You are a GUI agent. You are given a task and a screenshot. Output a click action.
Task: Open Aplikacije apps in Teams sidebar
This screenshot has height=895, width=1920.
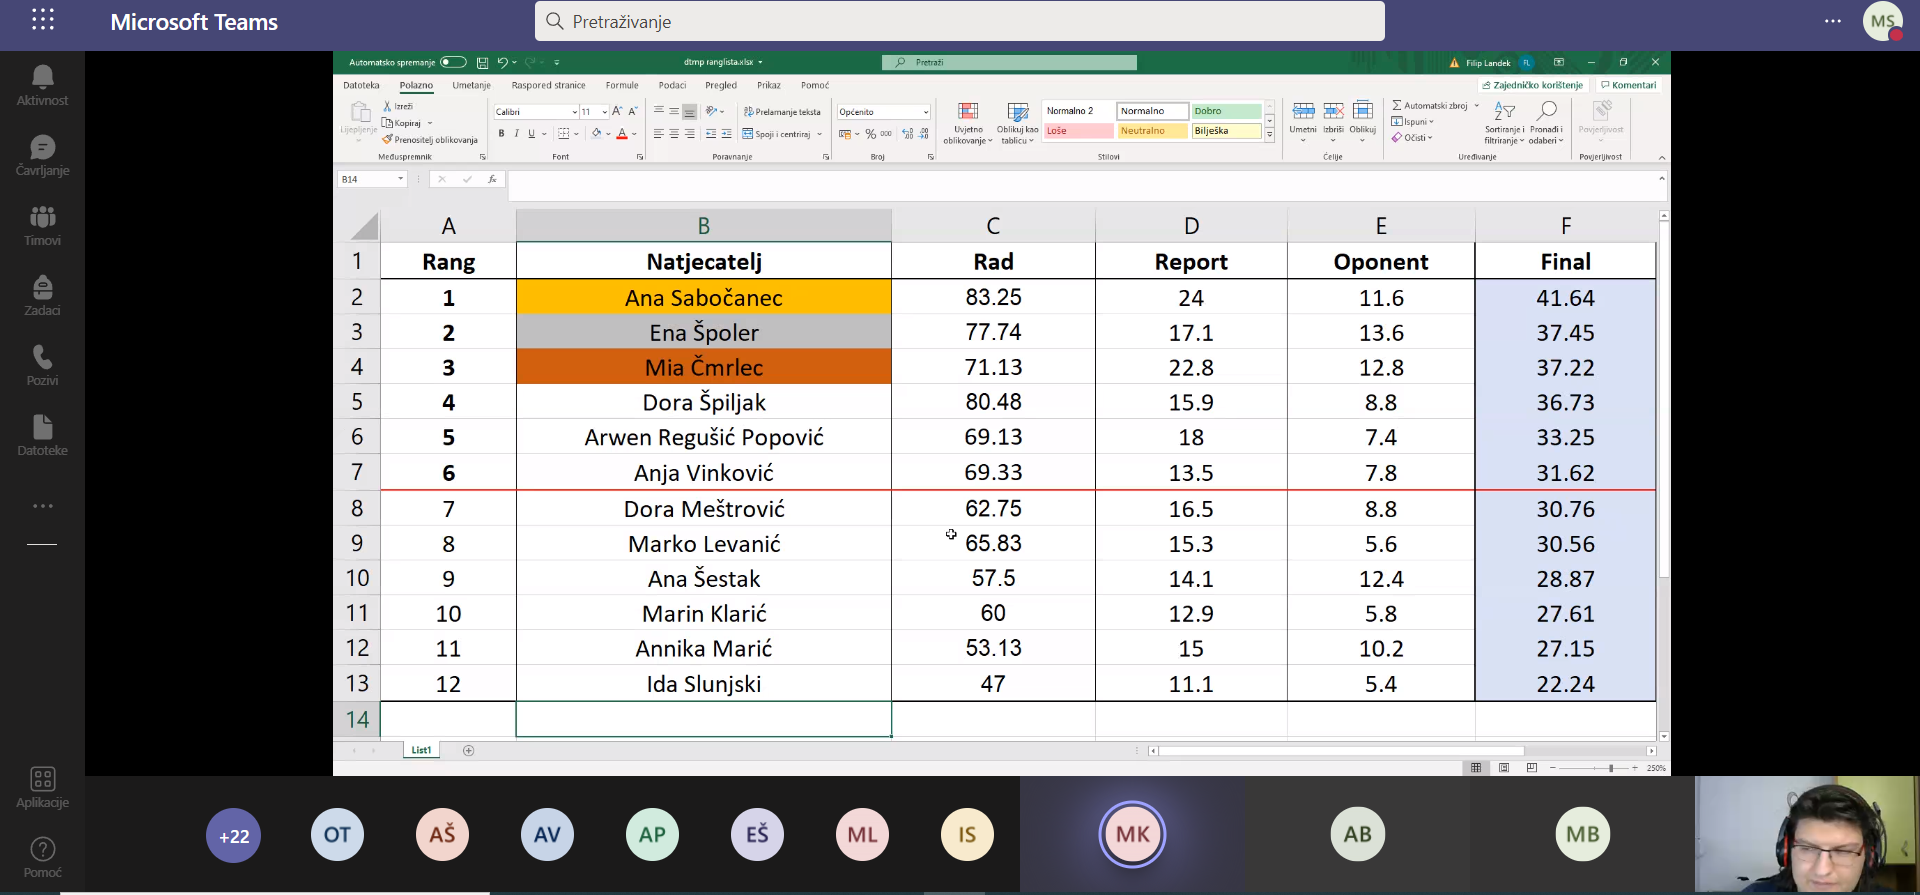click(x=42, y=787)
